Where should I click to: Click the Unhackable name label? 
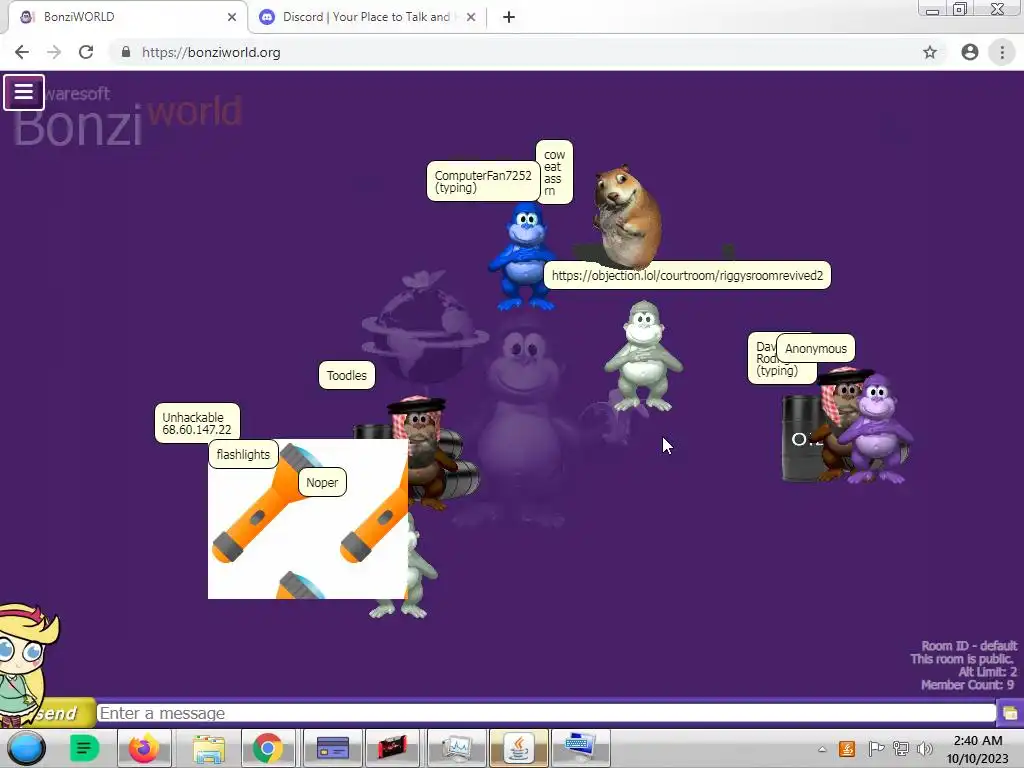[197, 423]
